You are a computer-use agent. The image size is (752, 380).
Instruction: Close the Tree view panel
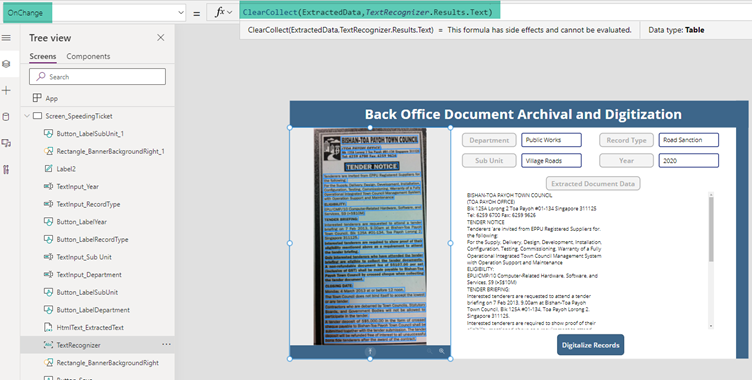click(161, 38)
